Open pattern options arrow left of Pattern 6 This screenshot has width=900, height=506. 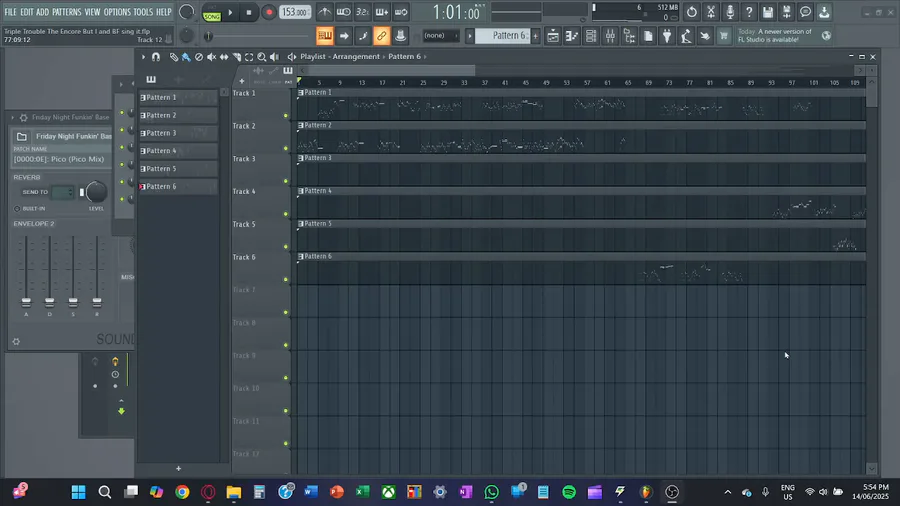(470, 36)
